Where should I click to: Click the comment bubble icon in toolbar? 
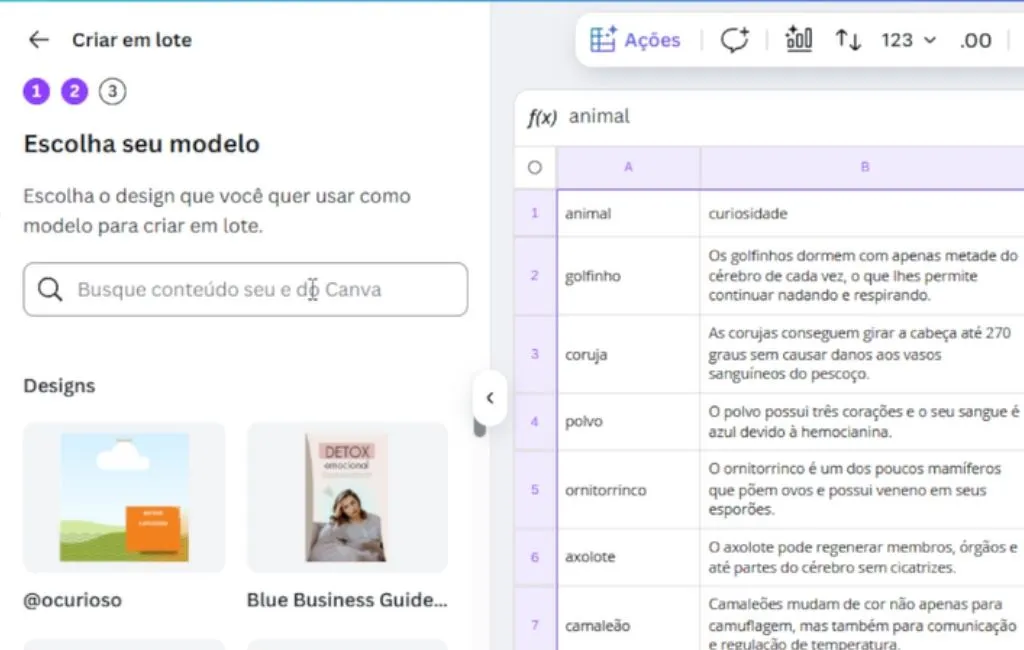pyautogui.click(x=734, y=40)
